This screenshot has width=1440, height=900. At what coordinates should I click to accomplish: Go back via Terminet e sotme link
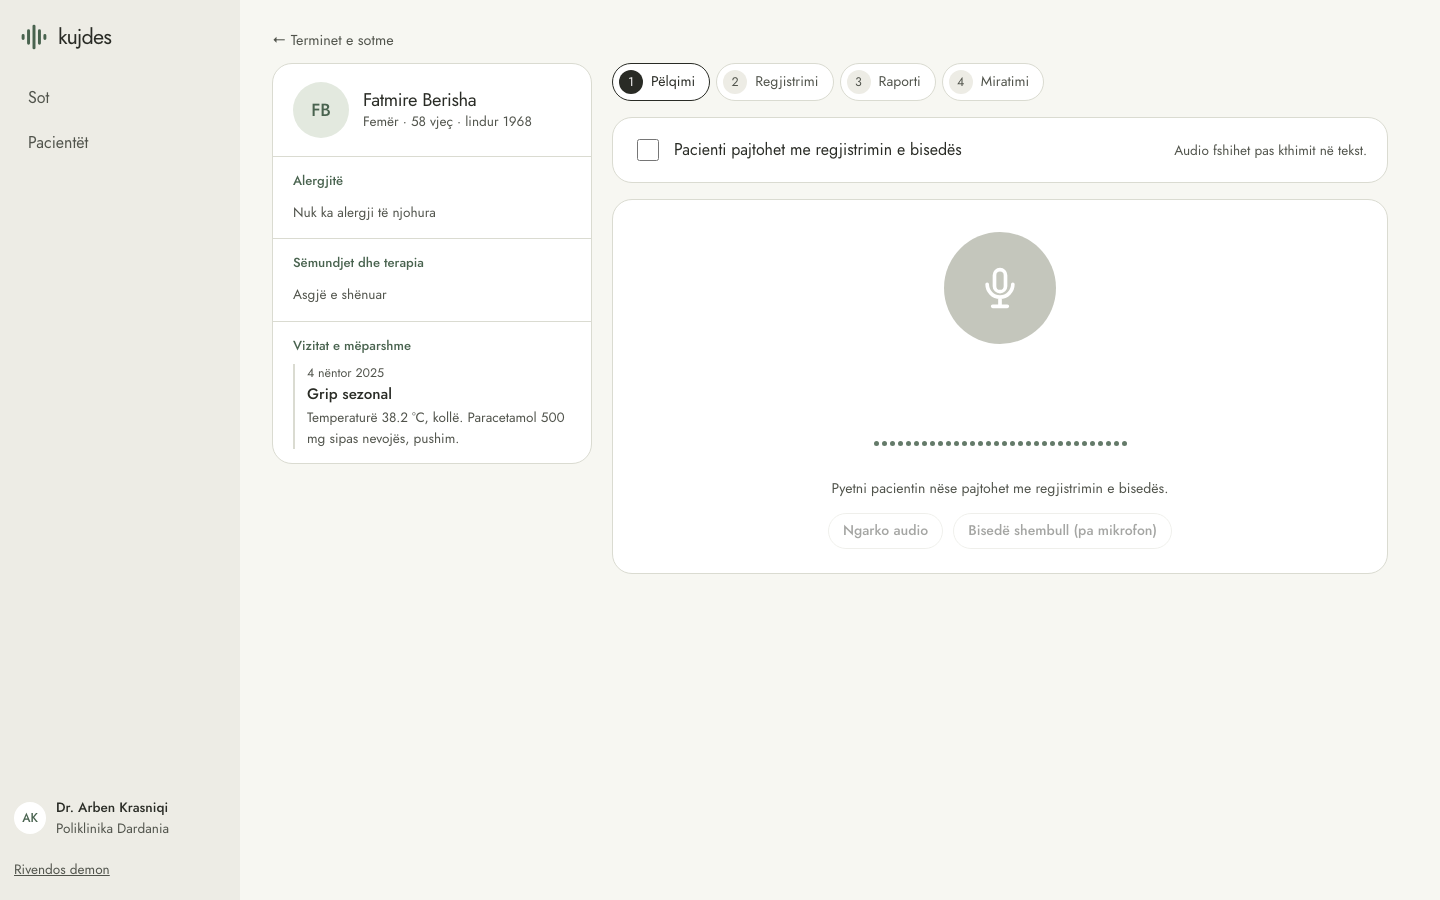(x=333, y=40)
